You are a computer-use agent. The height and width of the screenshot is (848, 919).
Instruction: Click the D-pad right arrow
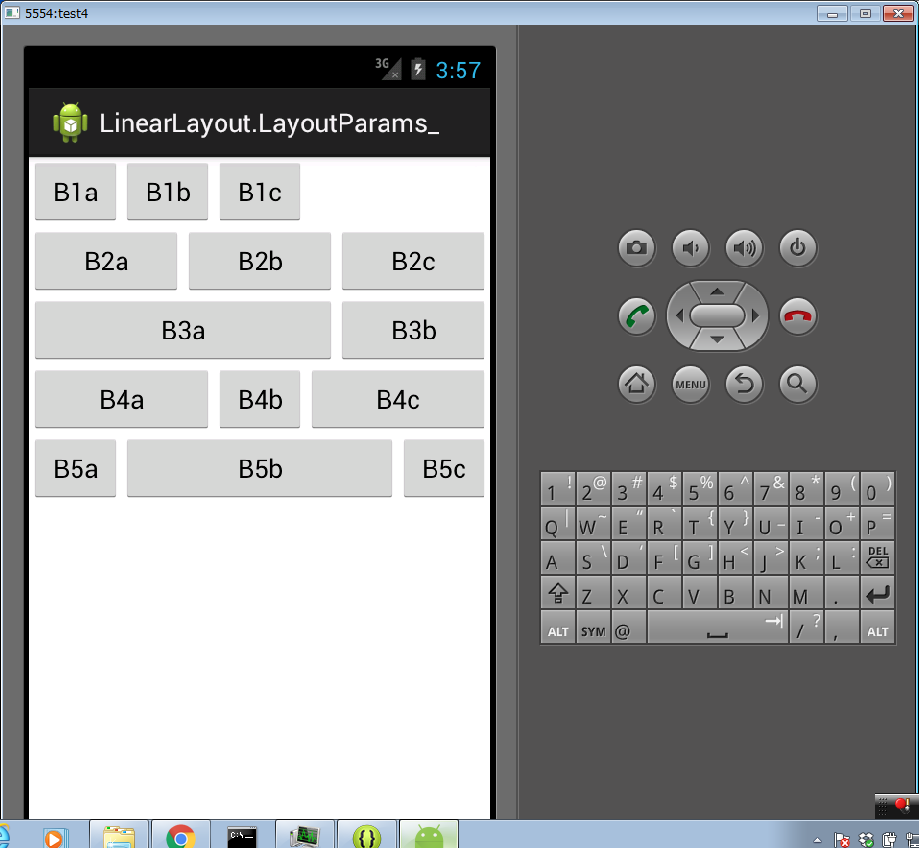755,316
